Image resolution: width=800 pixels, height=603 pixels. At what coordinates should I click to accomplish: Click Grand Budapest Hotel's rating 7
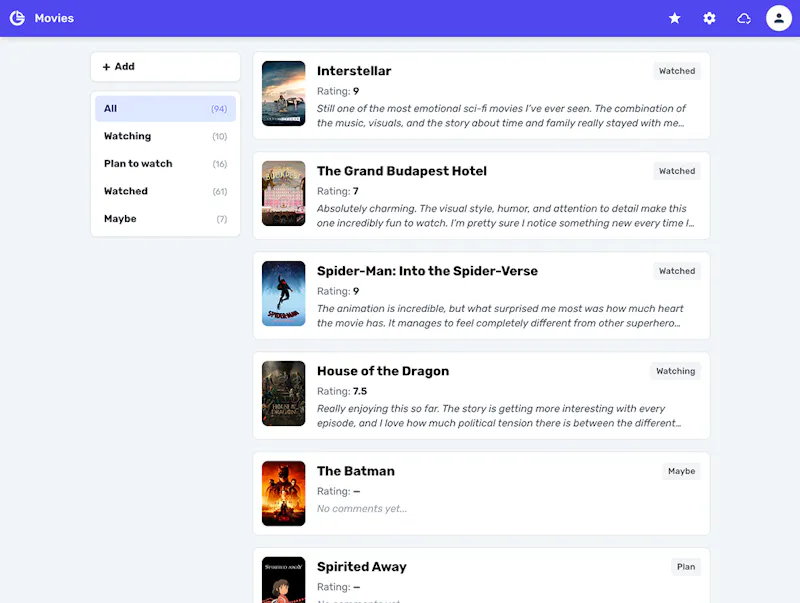(x=356, y=191)
